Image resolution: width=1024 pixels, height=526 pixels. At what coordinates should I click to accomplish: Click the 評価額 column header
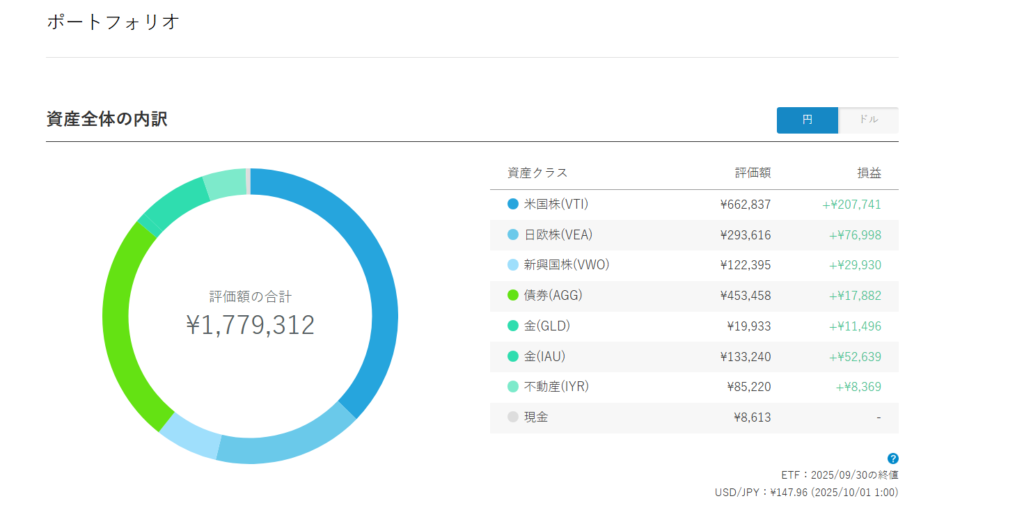click(752, 173)
